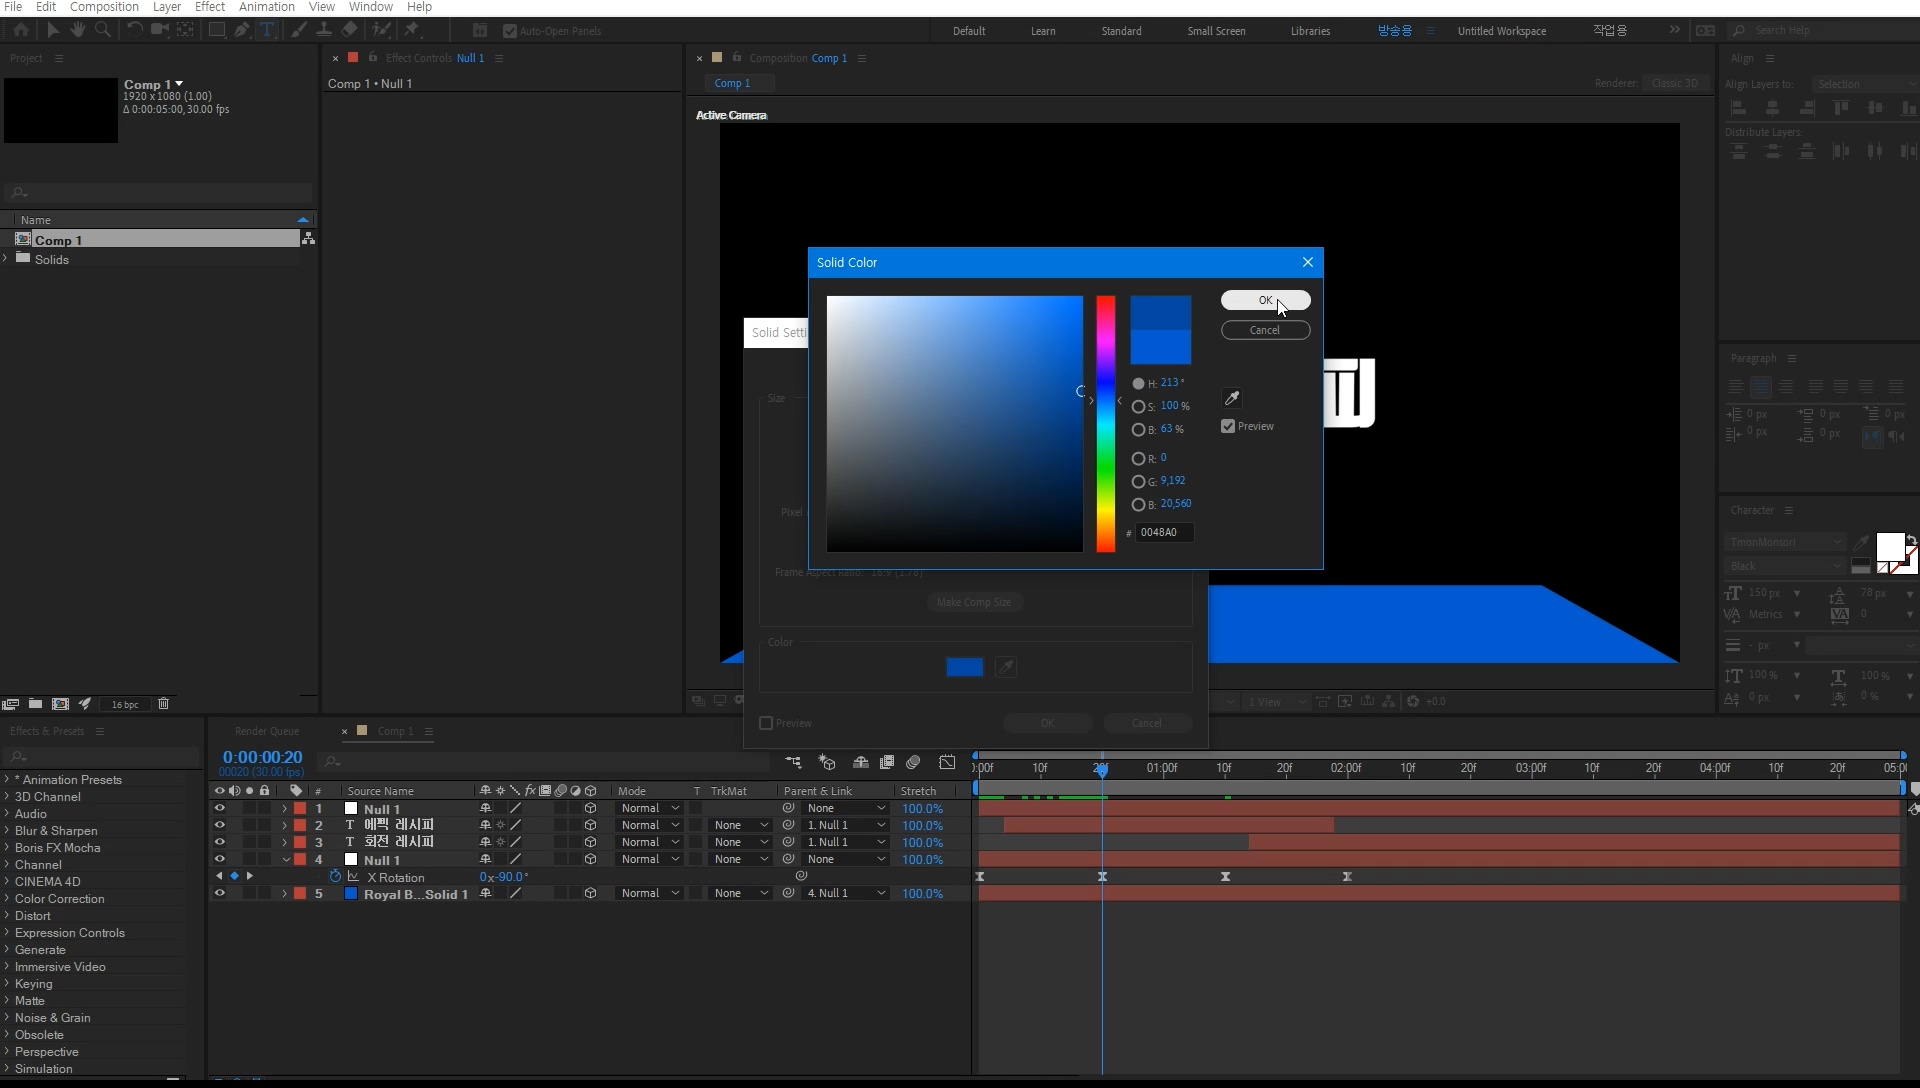This screenshot has width=1920, height=1088.
Task: Select the Eraser tool
Action: click(349, 30)
